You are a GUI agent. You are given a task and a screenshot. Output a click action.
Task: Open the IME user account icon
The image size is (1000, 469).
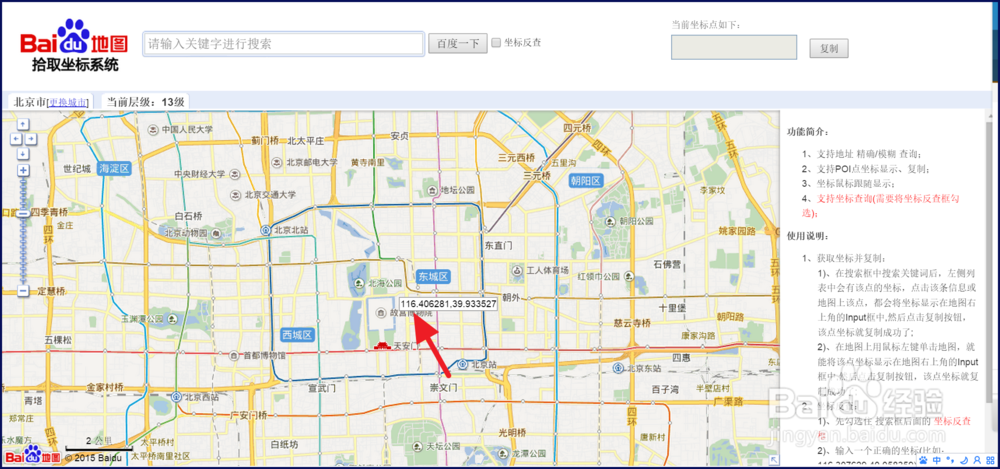pyautogui.click(x=976, y=459)
